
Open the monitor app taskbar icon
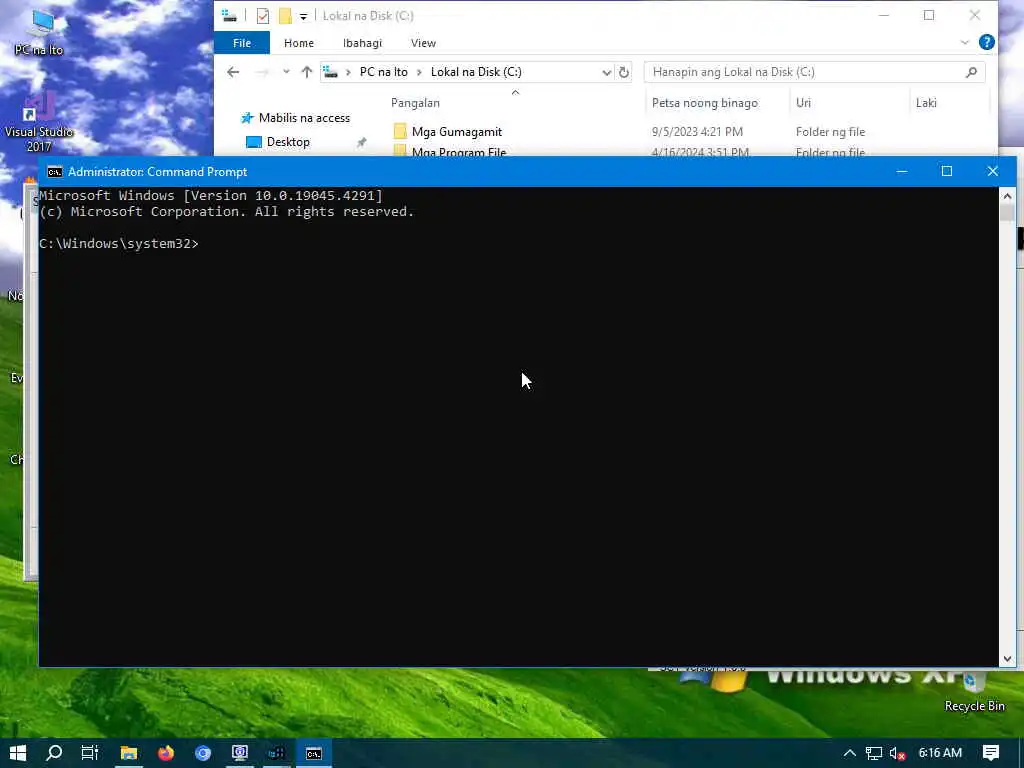(x=240, y=753)
